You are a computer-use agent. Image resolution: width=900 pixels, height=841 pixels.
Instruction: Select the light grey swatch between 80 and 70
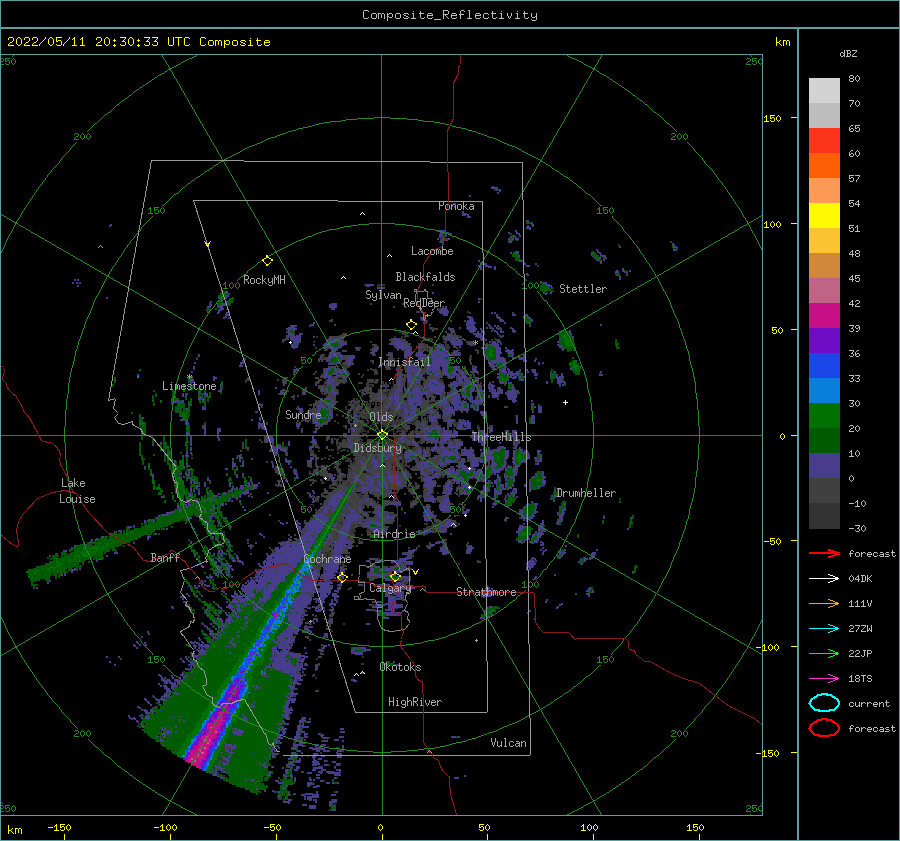pyautogui.click(x=824, y=91)
